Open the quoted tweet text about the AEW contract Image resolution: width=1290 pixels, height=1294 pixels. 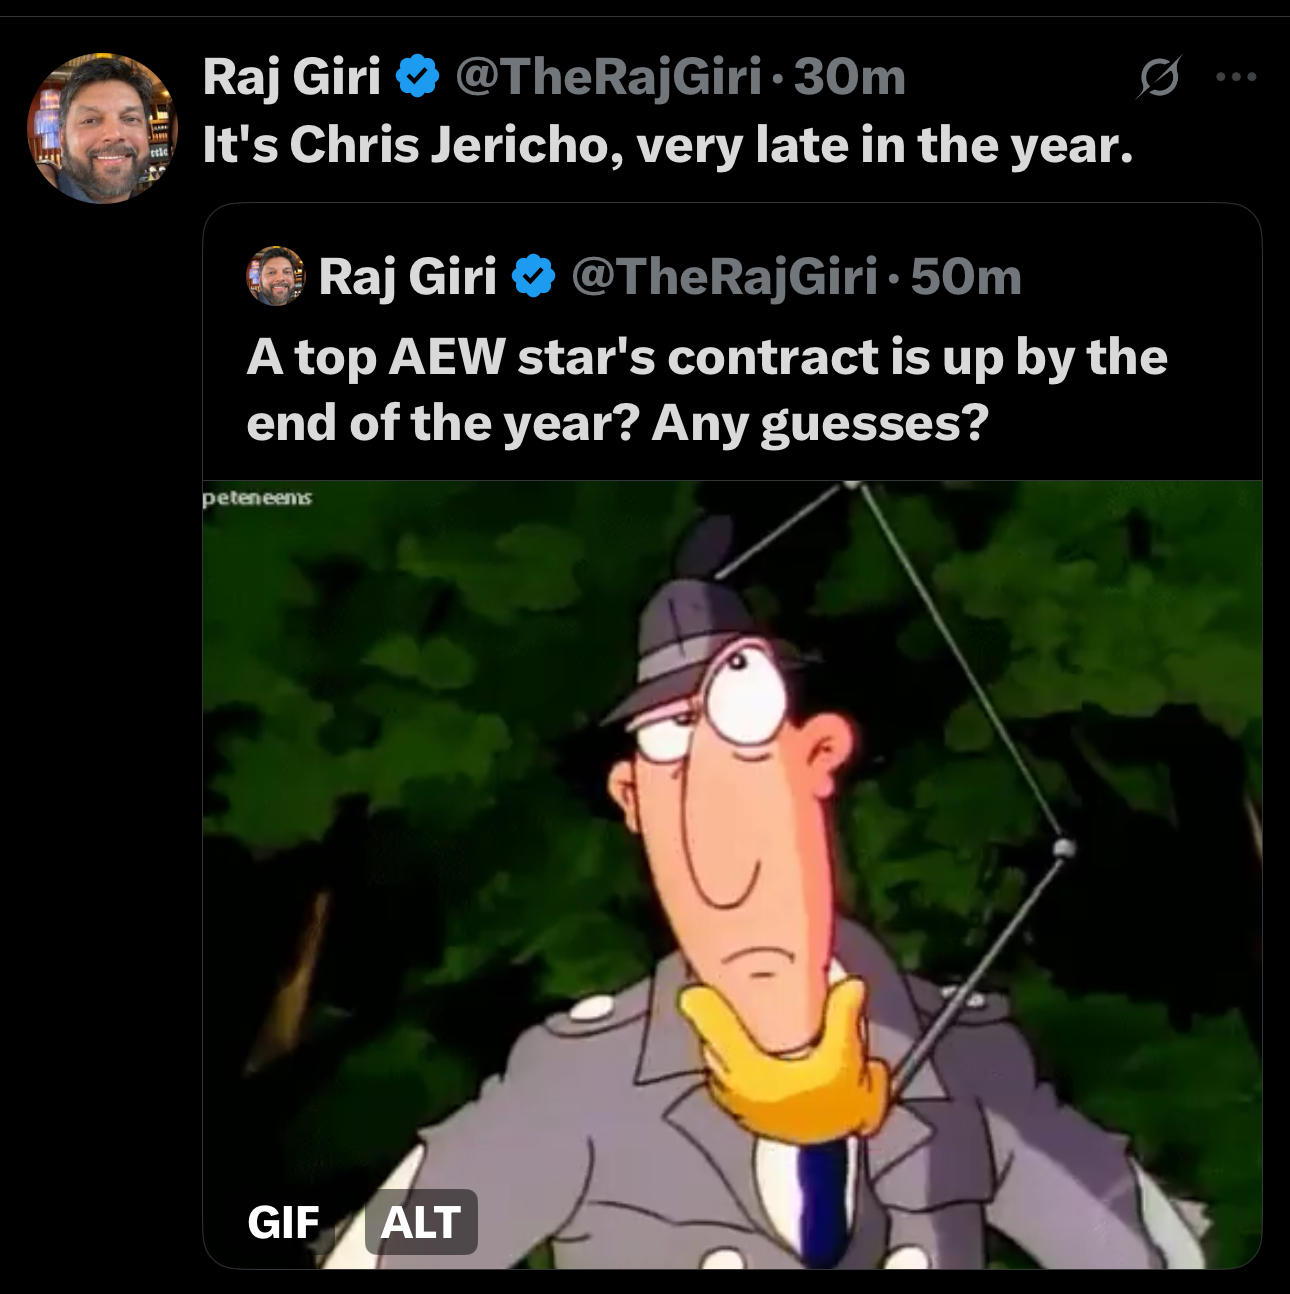click(x=706, y=390)
